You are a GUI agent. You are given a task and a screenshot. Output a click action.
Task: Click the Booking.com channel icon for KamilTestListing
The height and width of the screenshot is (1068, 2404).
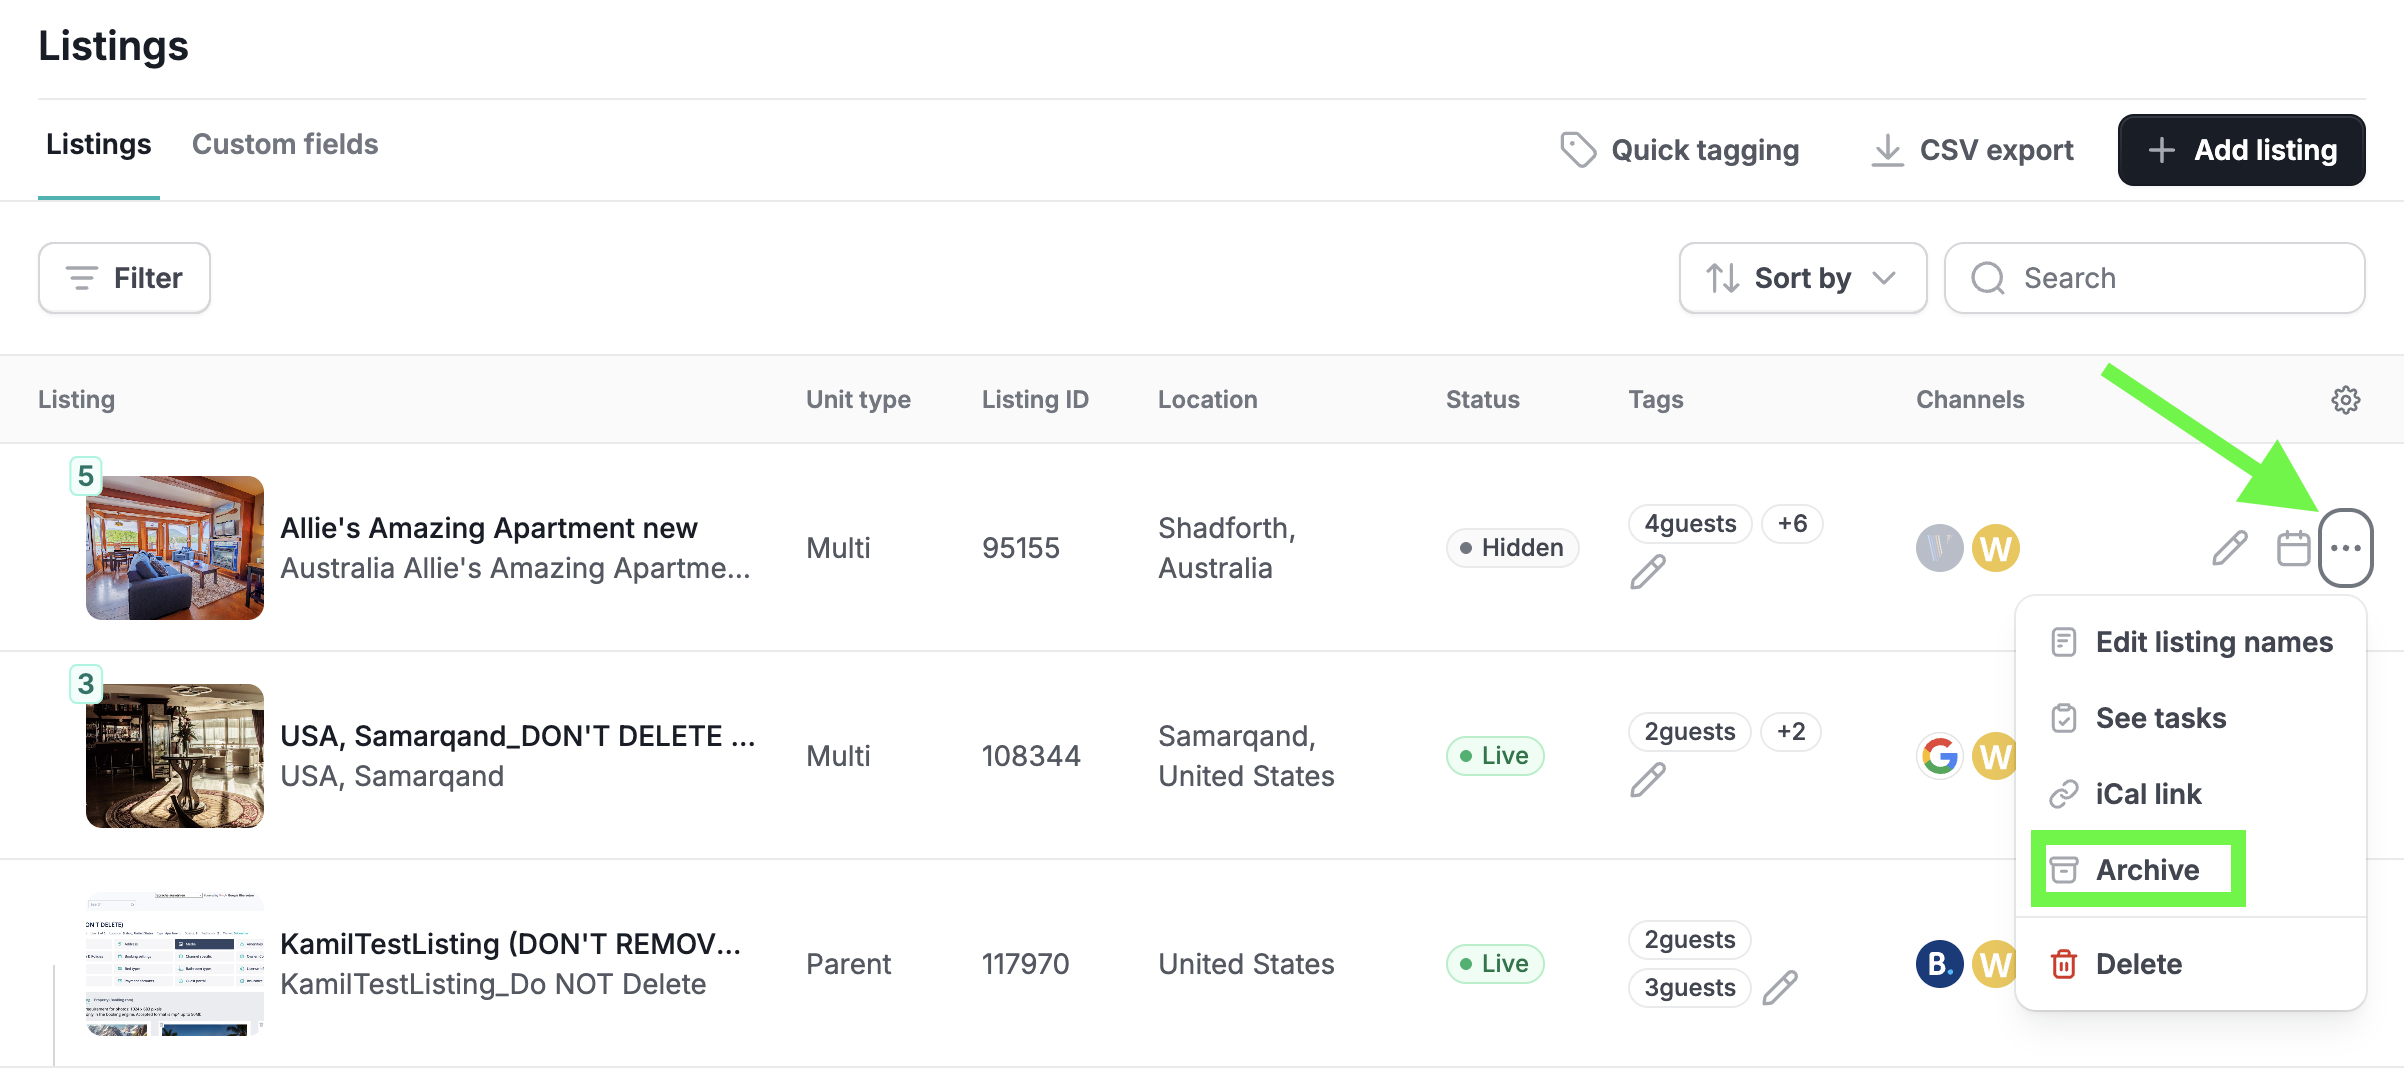point(1940,964)
